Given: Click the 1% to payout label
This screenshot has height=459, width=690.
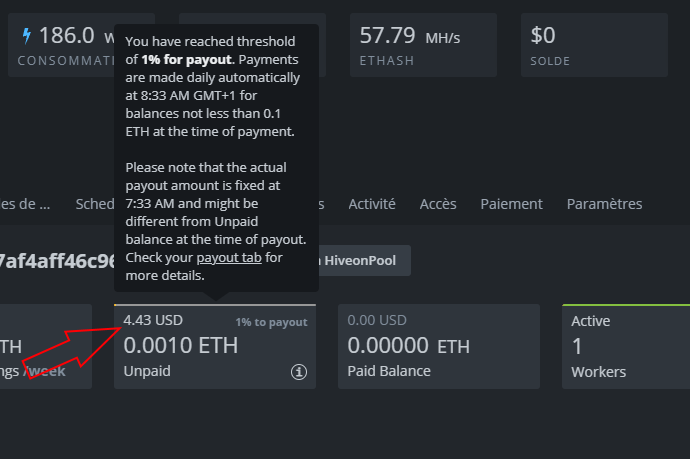Looking at the screenshot, I should pyautogui.click(x=271, y=322).
